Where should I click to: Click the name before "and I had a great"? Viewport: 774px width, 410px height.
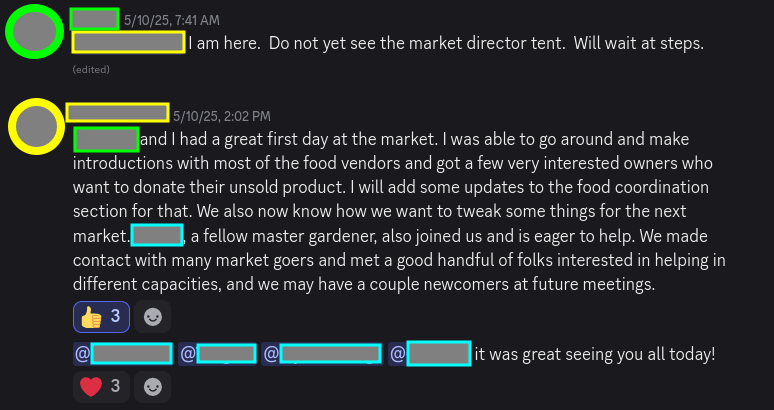[106, 139]
